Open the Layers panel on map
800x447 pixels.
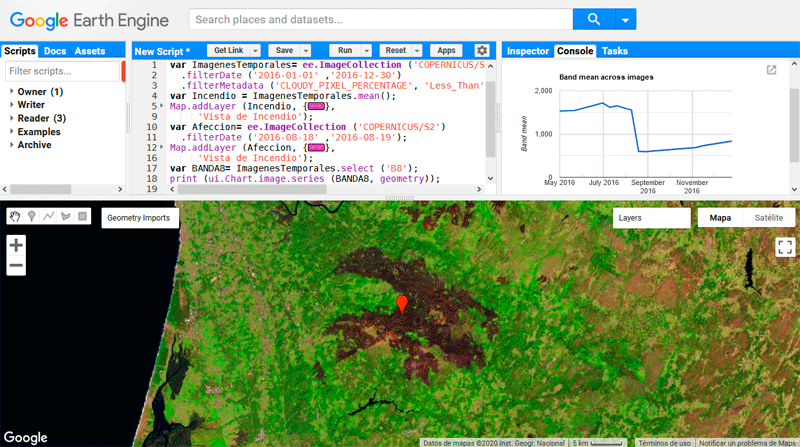pyautogui.click(x=652, y=218)
